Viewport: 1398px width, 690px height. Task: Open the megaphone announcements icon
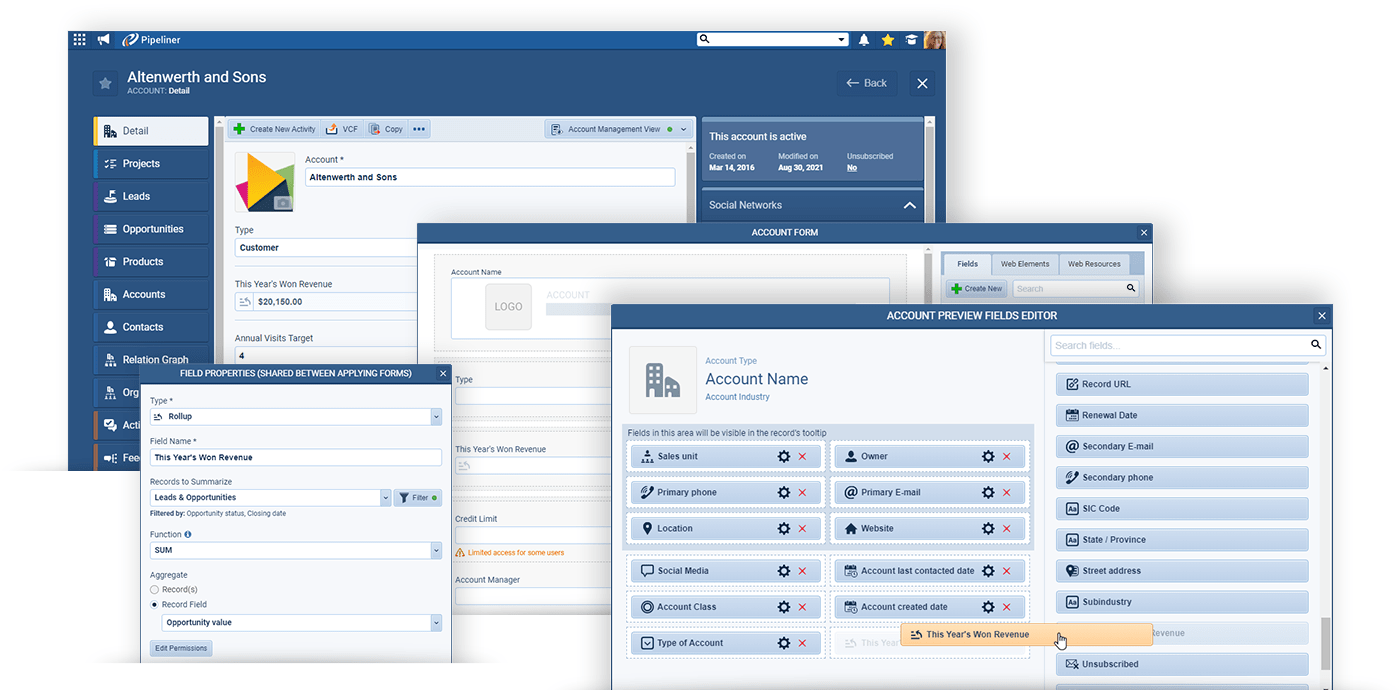coord(103,40)
